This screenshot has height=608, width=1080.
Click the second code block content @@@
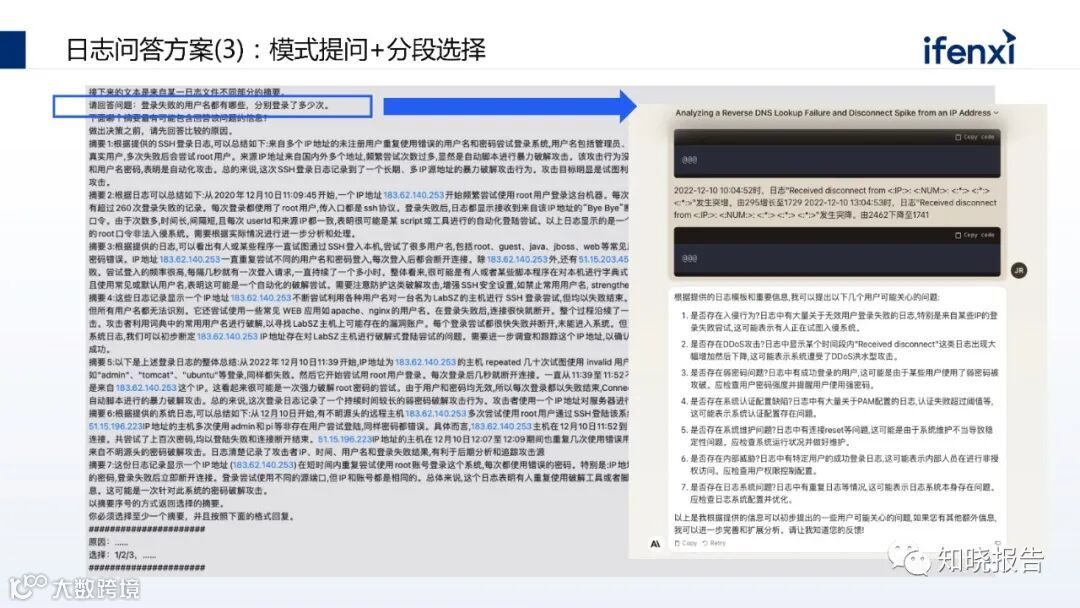689,259
